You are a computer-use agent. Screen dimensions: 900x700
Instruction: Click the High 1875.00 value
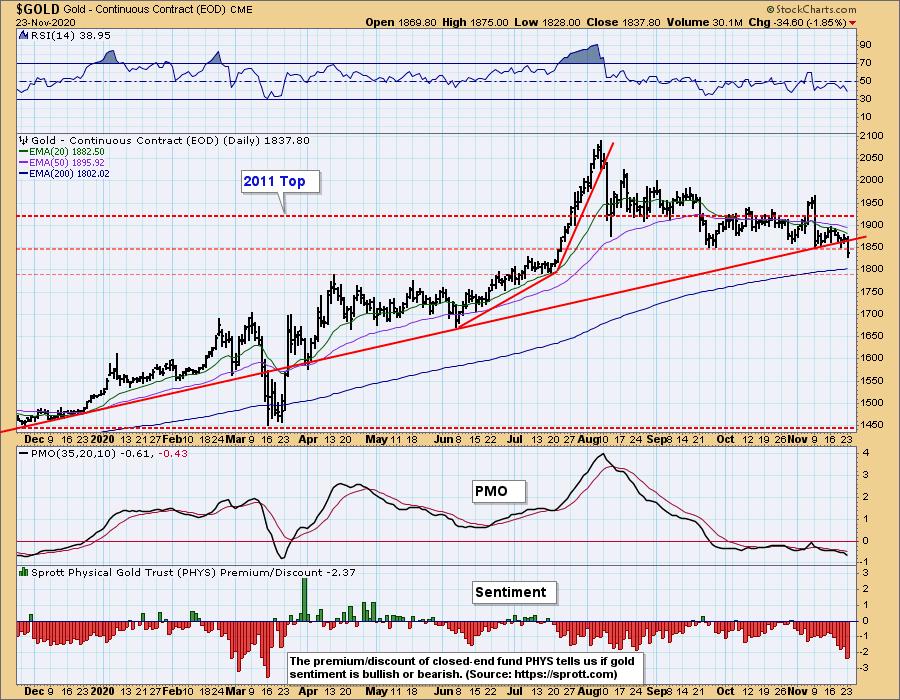pyautogui.click(x=475, y=22)
